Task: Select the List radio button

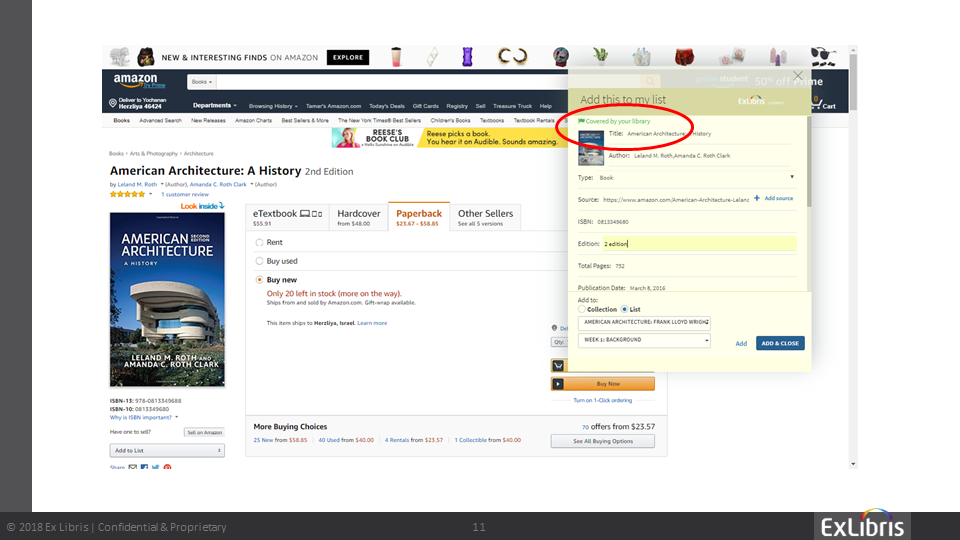Action: coord(625,309)
